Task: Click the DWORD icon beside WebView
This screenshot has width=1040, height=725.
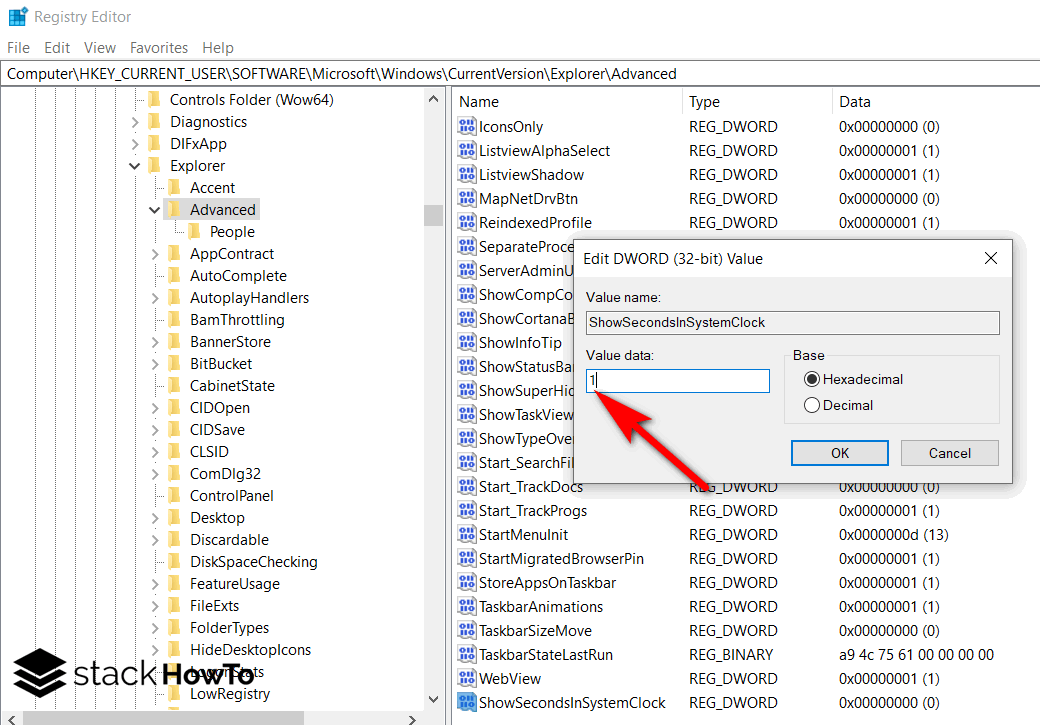Action: (x=466, y=678)
